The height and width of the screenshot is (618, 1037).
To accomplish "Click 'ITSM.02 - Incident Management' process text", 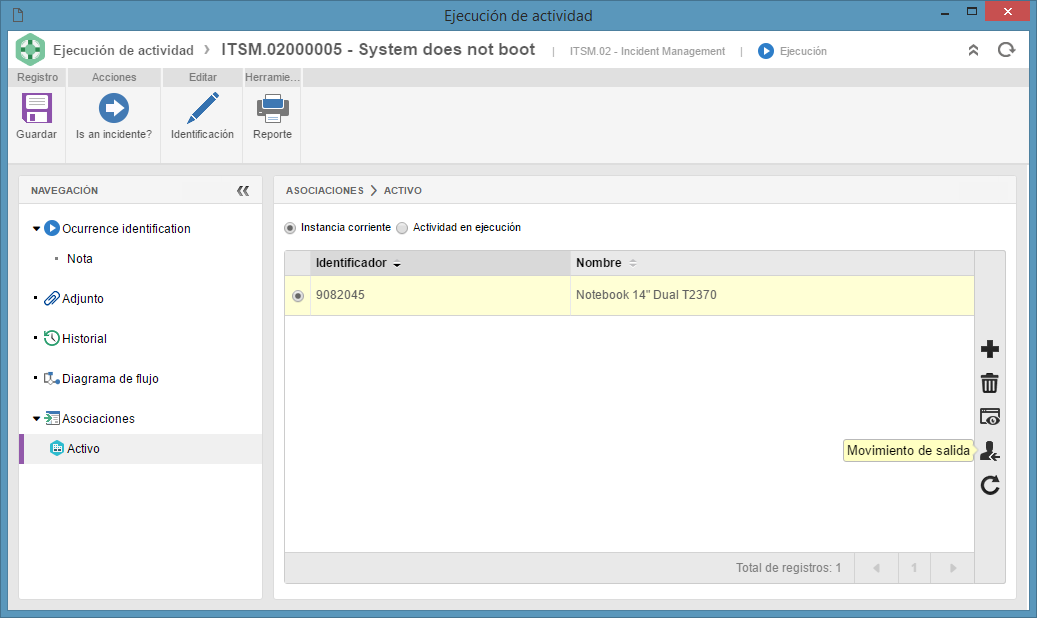I will [647, 51].
